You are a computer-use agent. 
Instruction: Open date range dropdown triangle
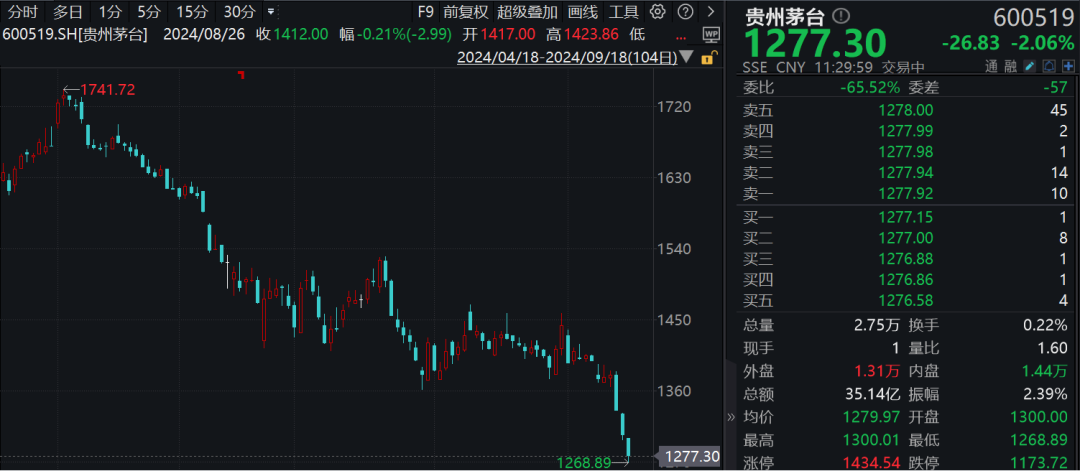point(687,57)
